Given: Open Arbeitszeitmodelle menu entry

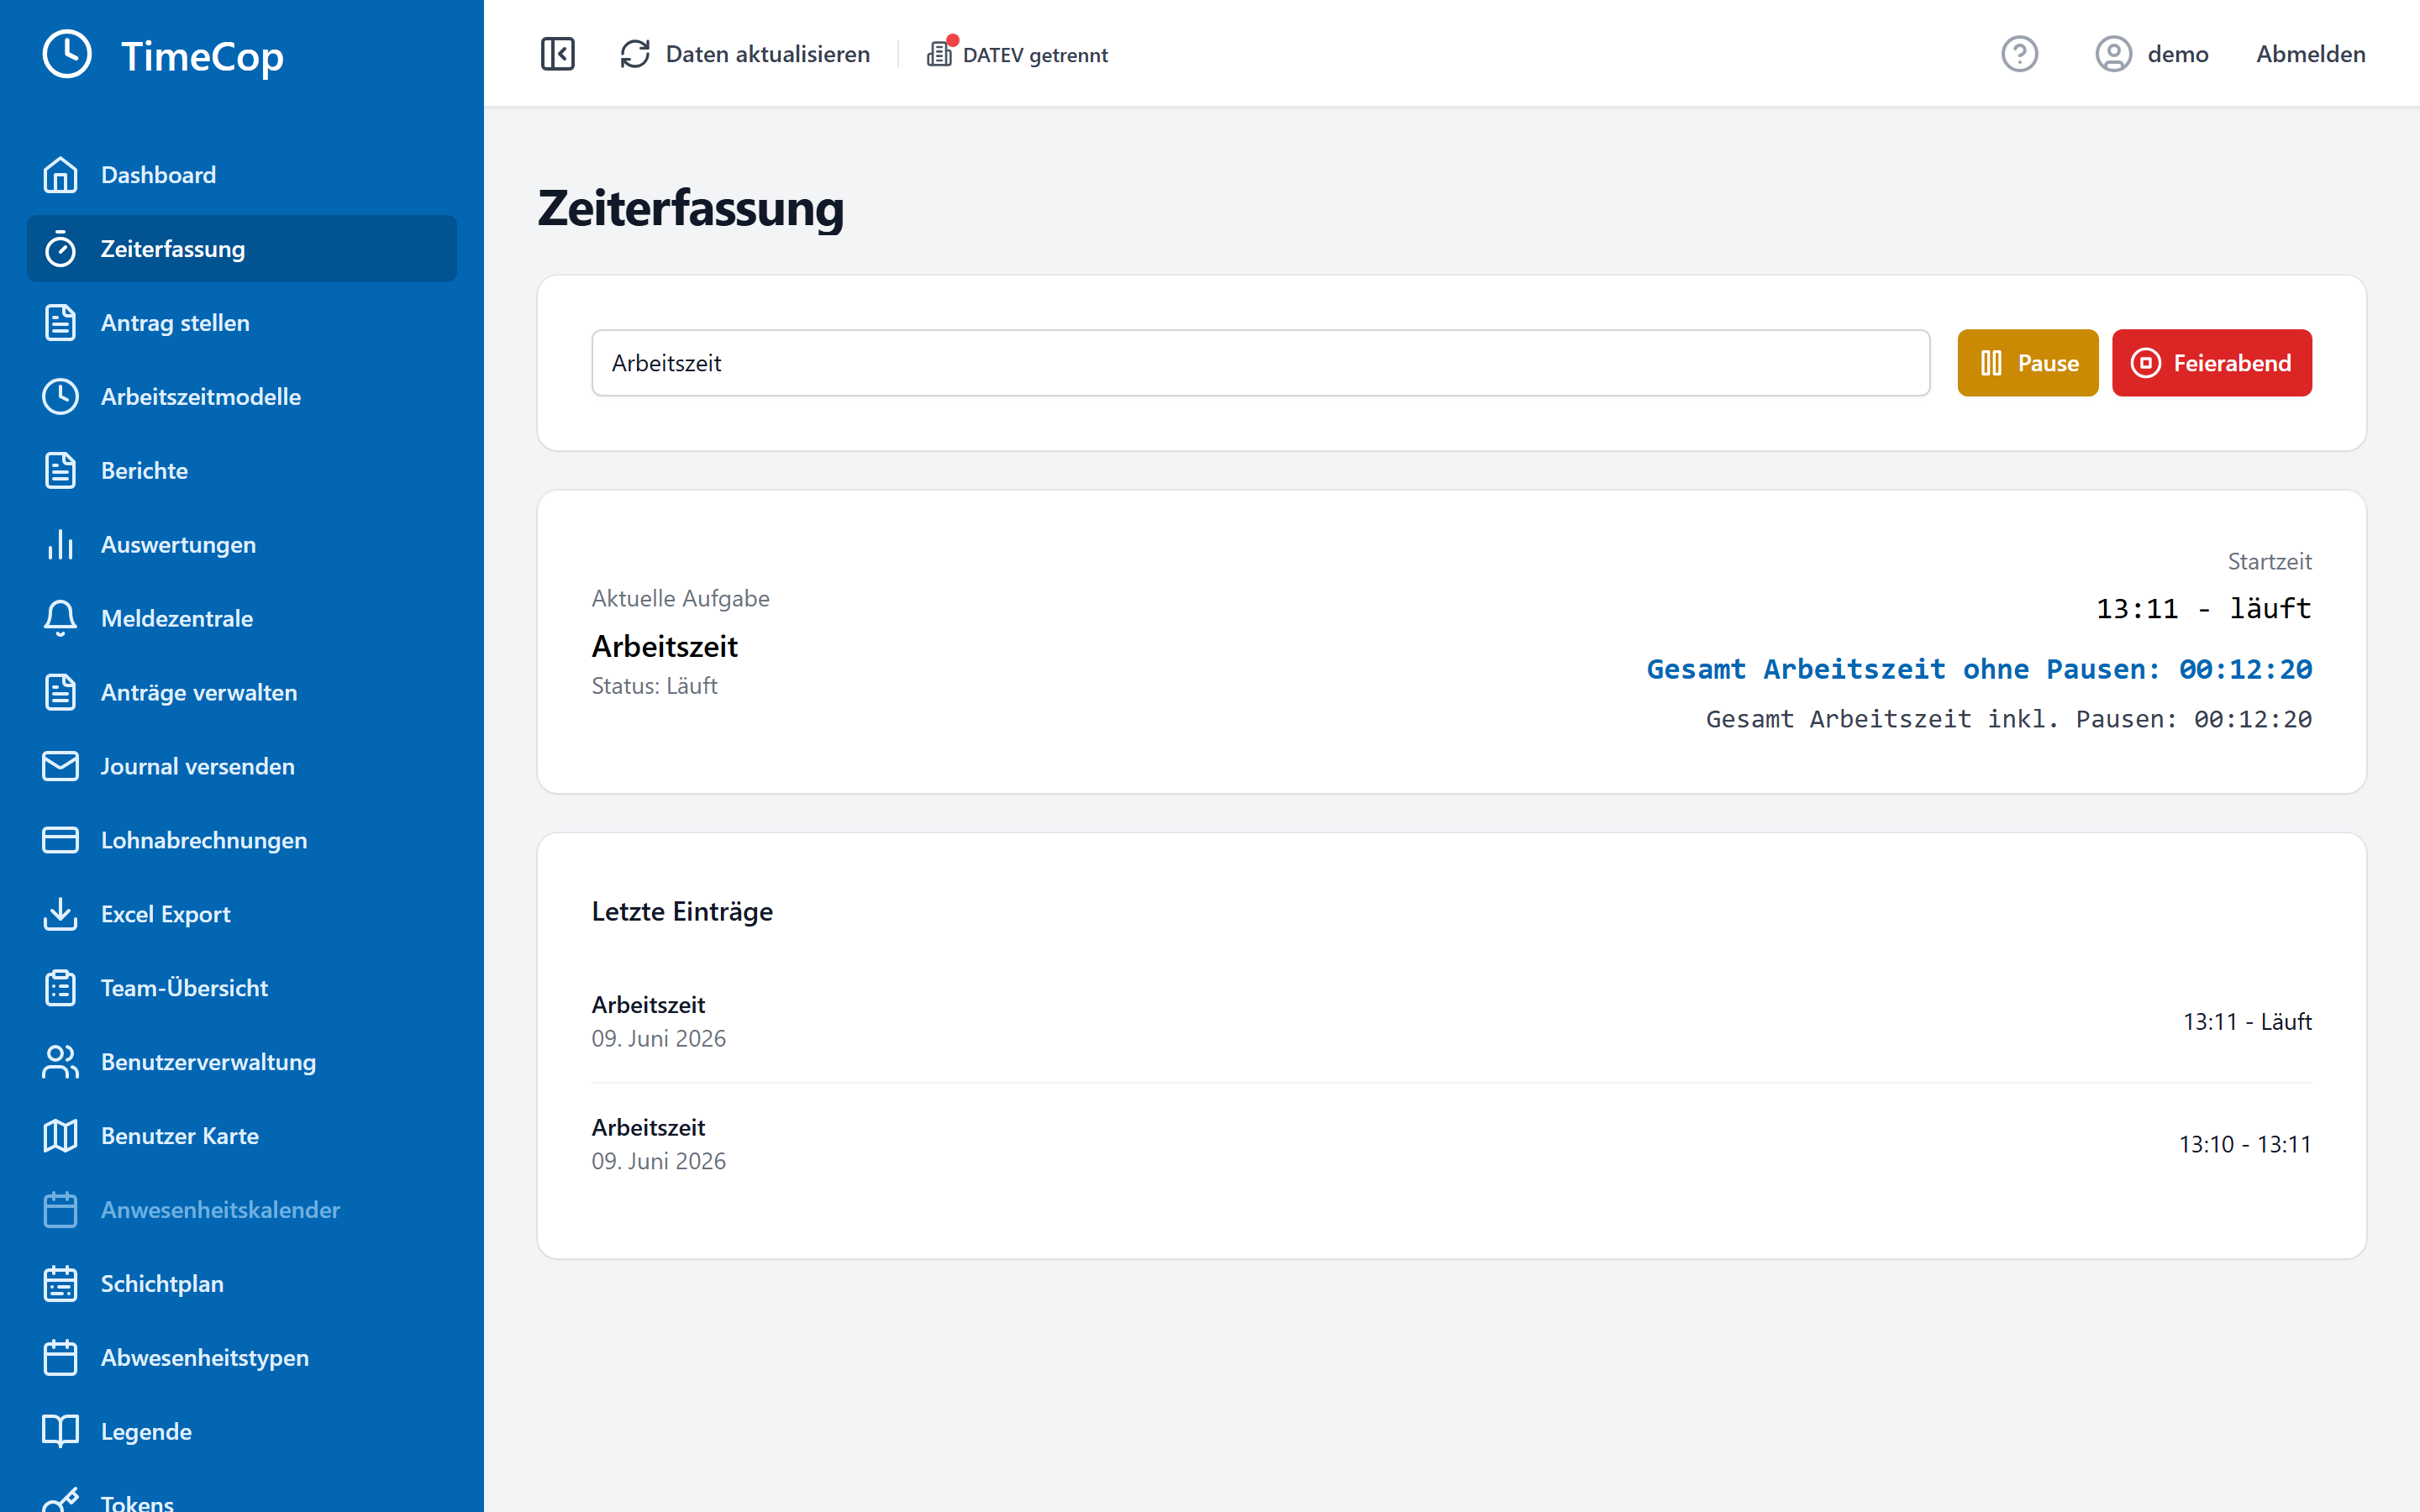Looking at the screenshot, I should (x=242, y=397).
